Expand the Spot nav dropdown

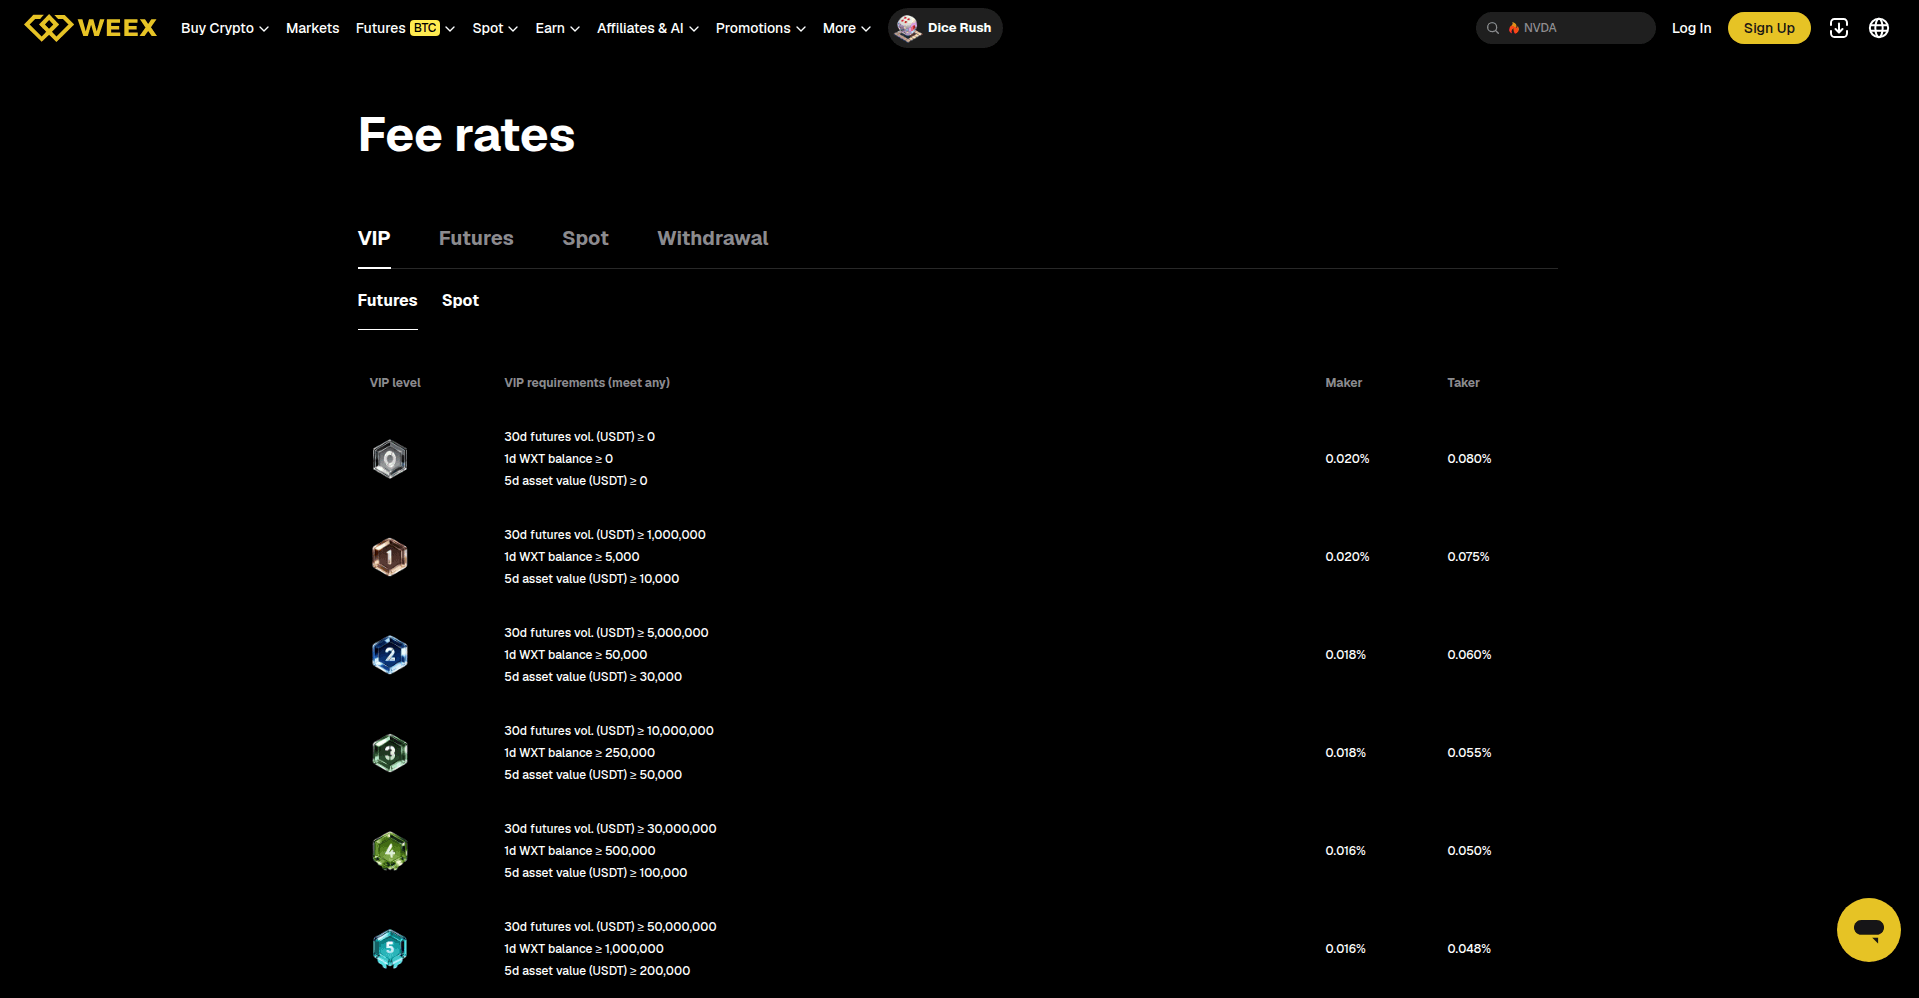495,28
